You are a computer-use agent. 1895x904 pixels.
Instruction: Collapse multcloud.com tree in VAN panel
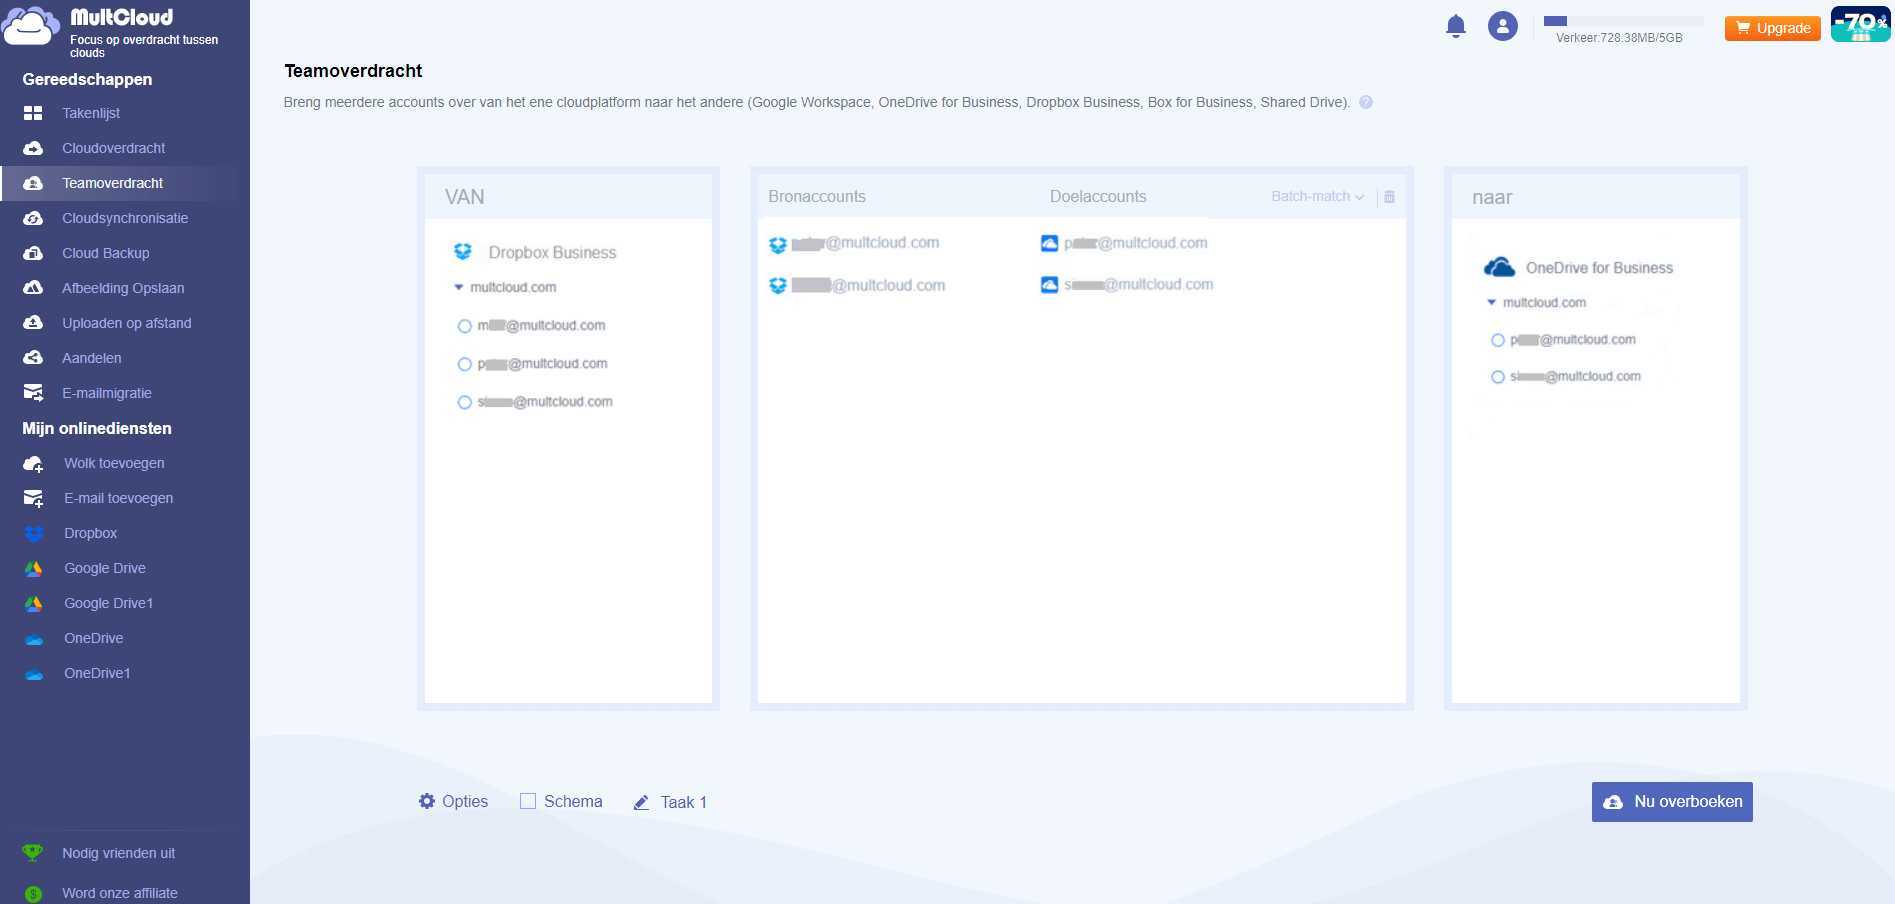[x=459, y=287]
